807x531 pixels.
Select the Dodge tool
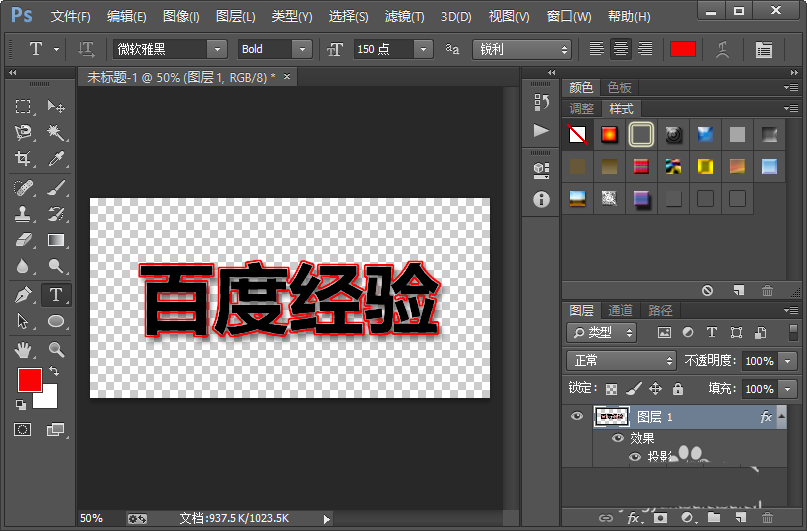pos(56,266)
